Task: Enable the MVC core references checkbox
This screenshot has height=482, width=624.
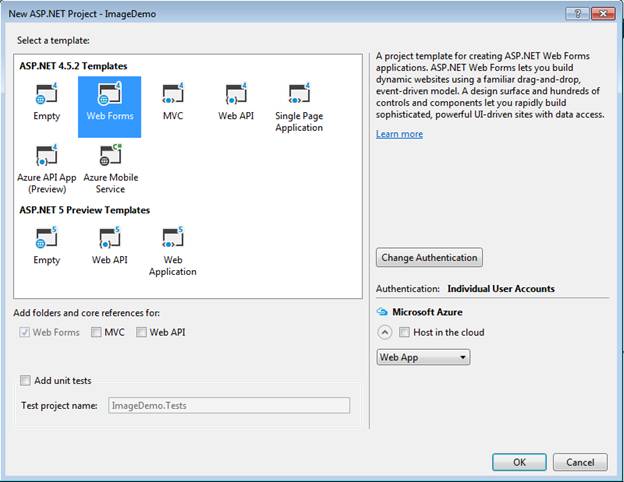Action: [96, 332]
